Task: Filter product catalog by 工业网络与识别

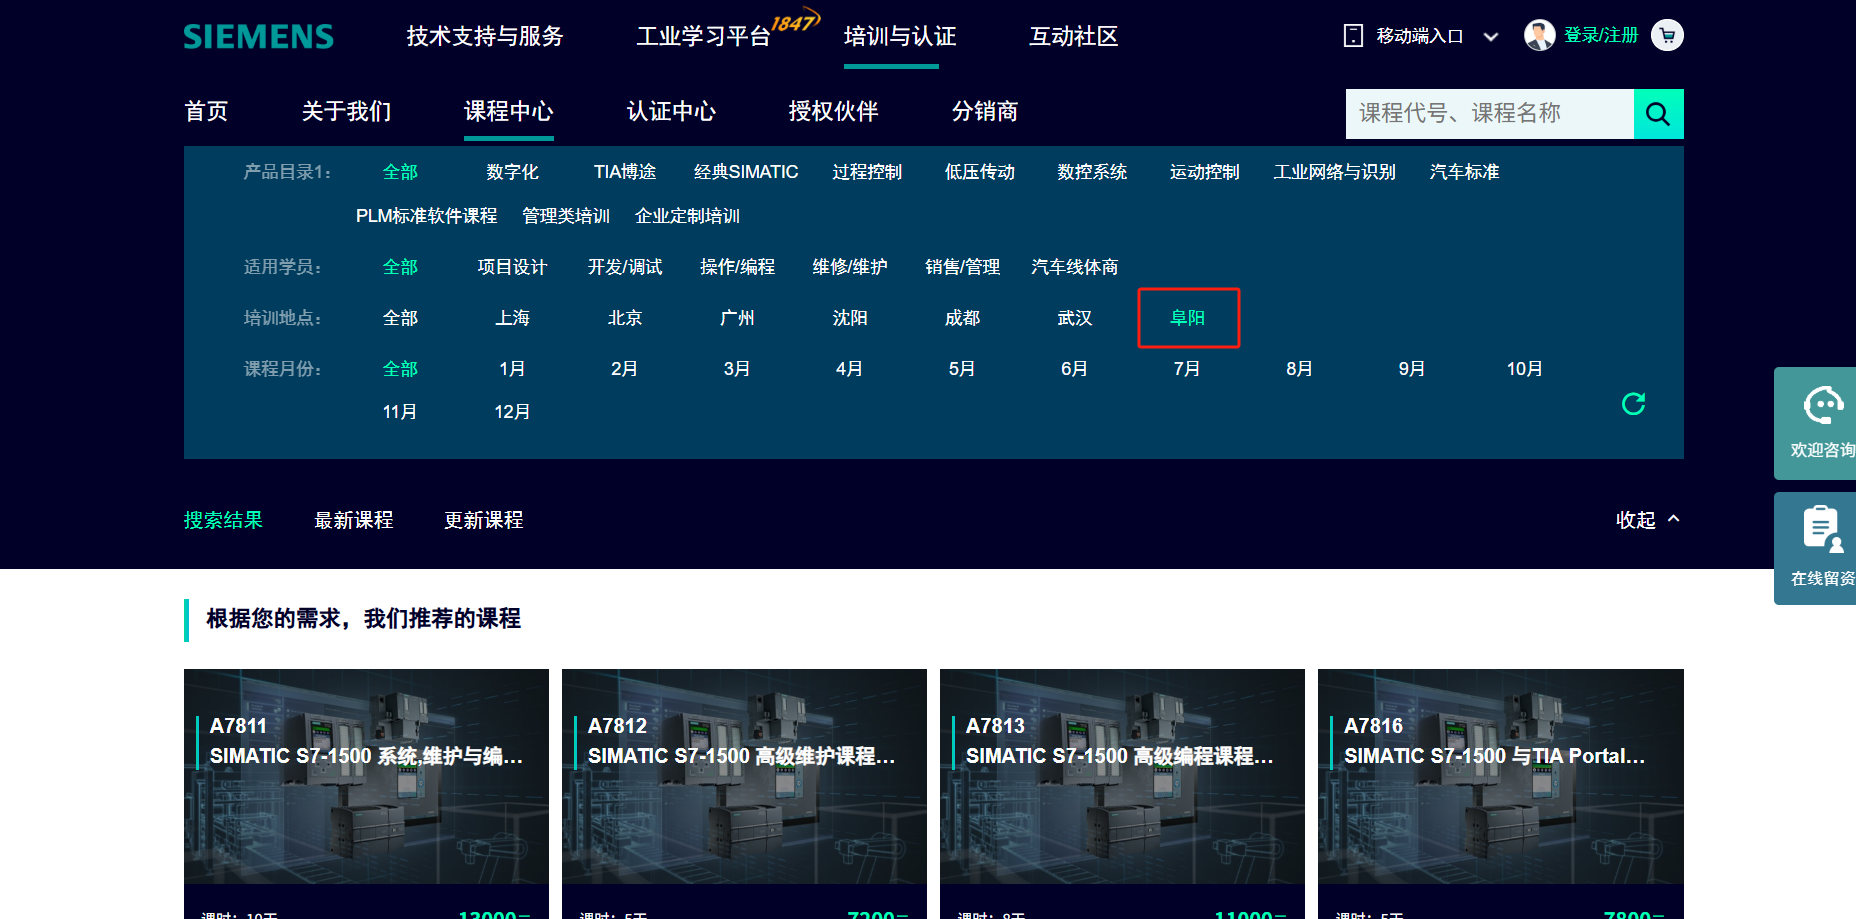Action: pyautogui.click(x=1335, y=172)
